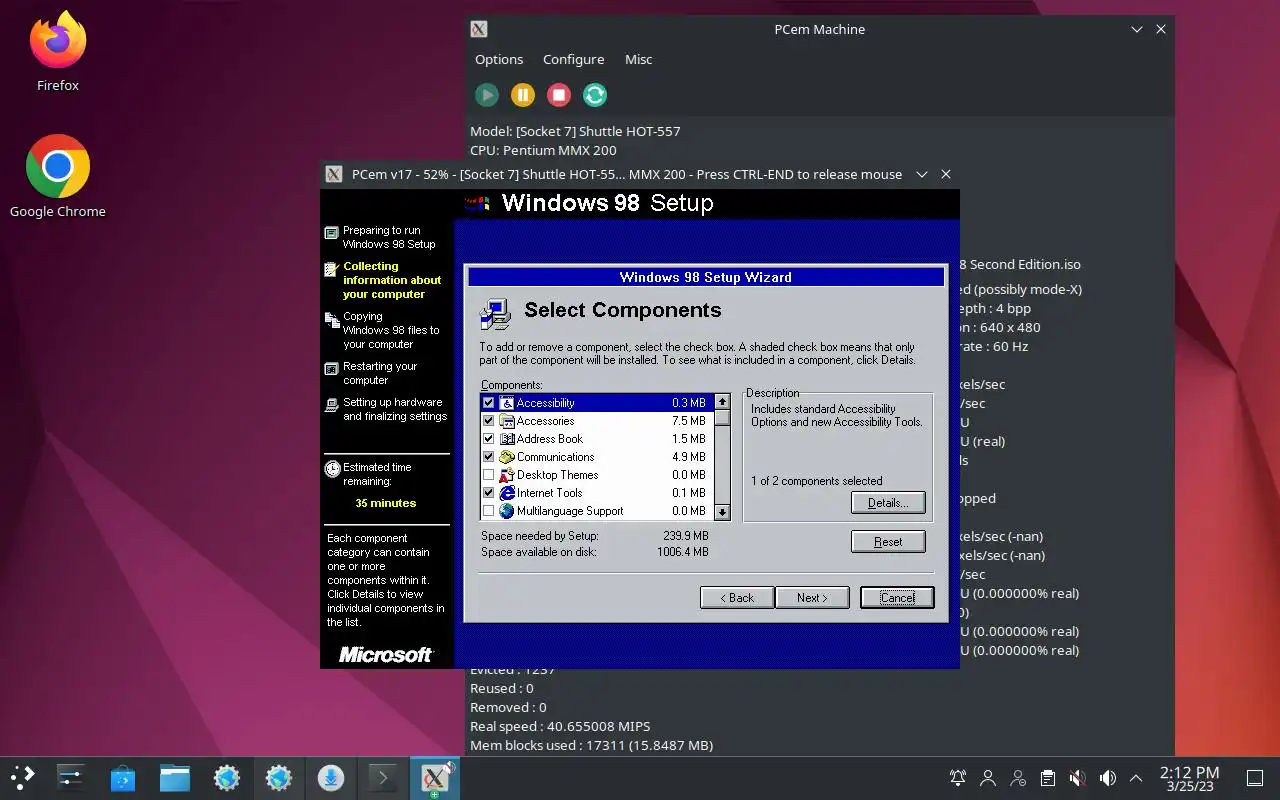Click the PCem task icon in the taskbar
Screen dimensions: 1280x800
pyautogui.click(x=435, y=777)
